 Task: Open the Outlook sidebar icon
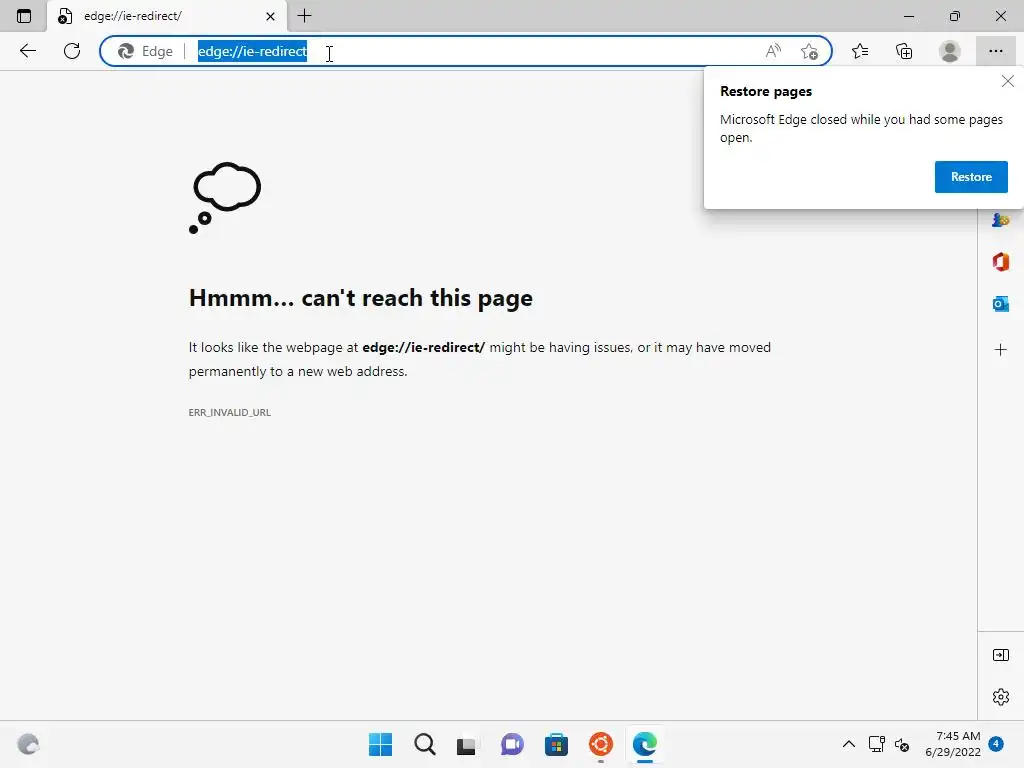1000,304
